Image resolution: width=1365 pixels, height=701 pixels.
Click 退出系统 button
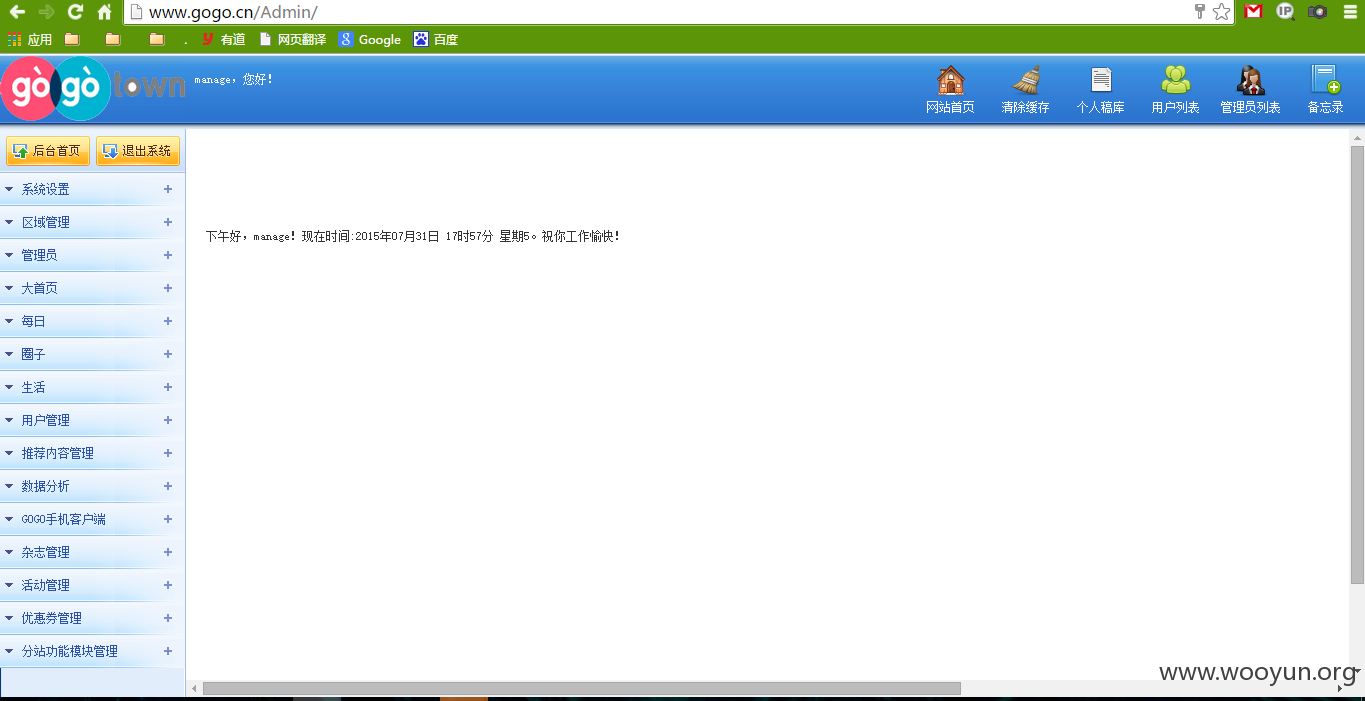tap(138, 151)
